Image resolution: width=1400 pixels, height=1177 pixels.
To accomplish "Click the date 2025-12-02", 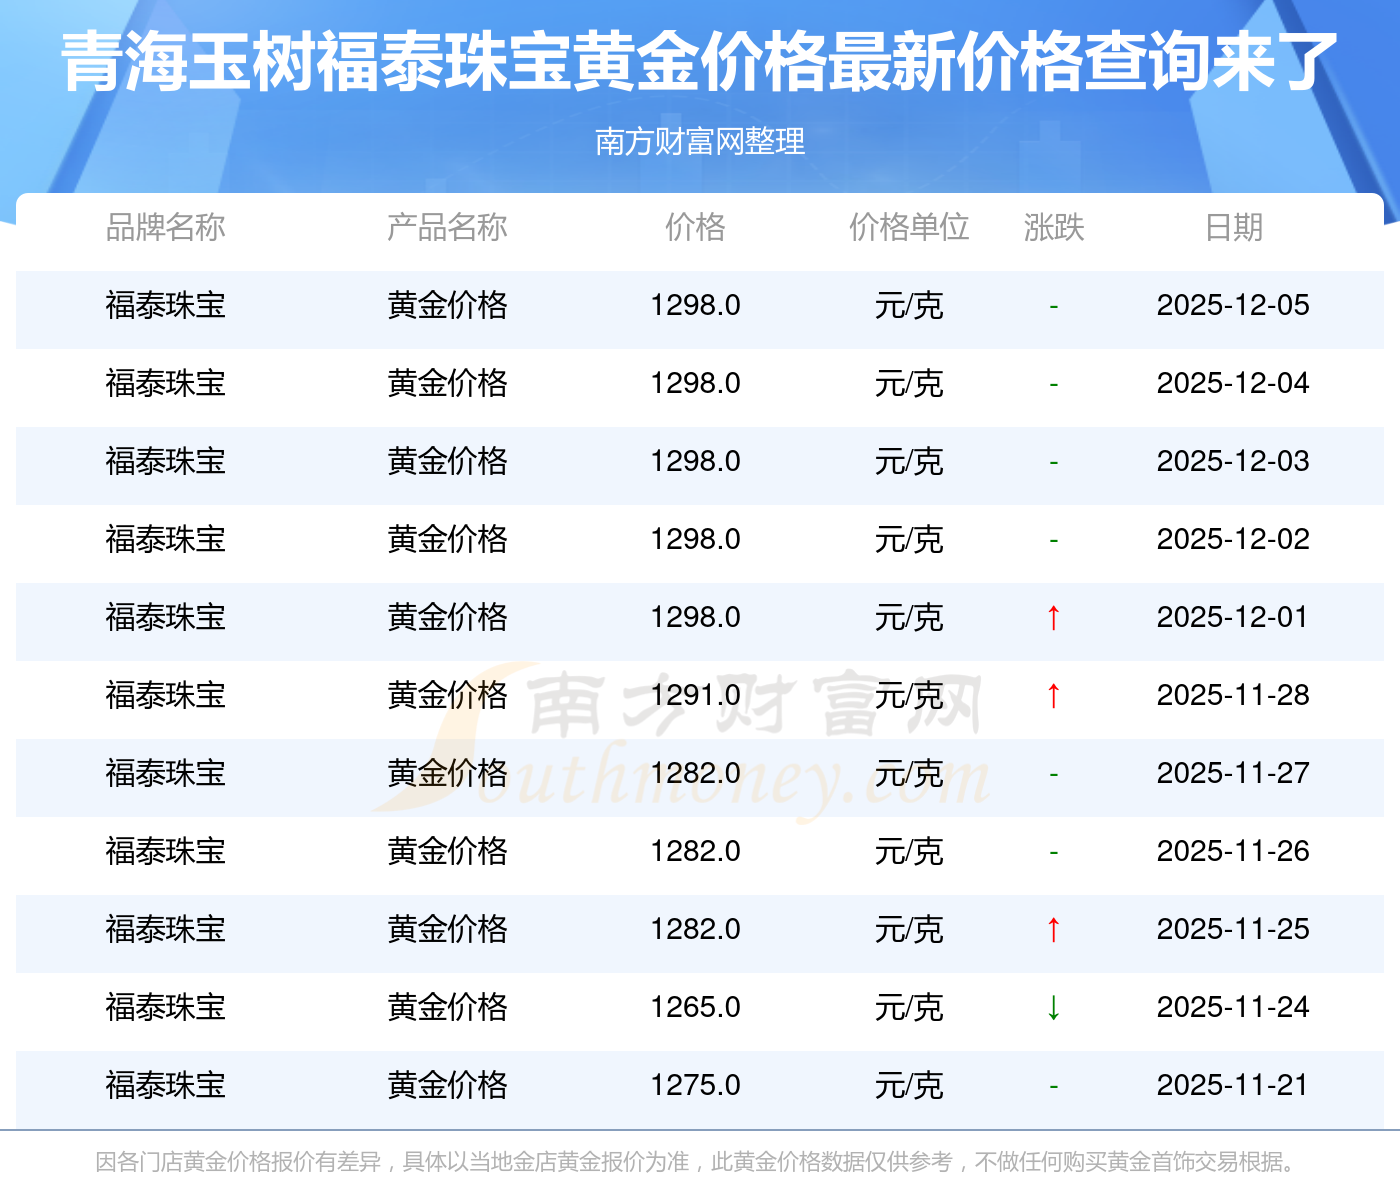I will pyautogui.click(x=1233, y=539).
